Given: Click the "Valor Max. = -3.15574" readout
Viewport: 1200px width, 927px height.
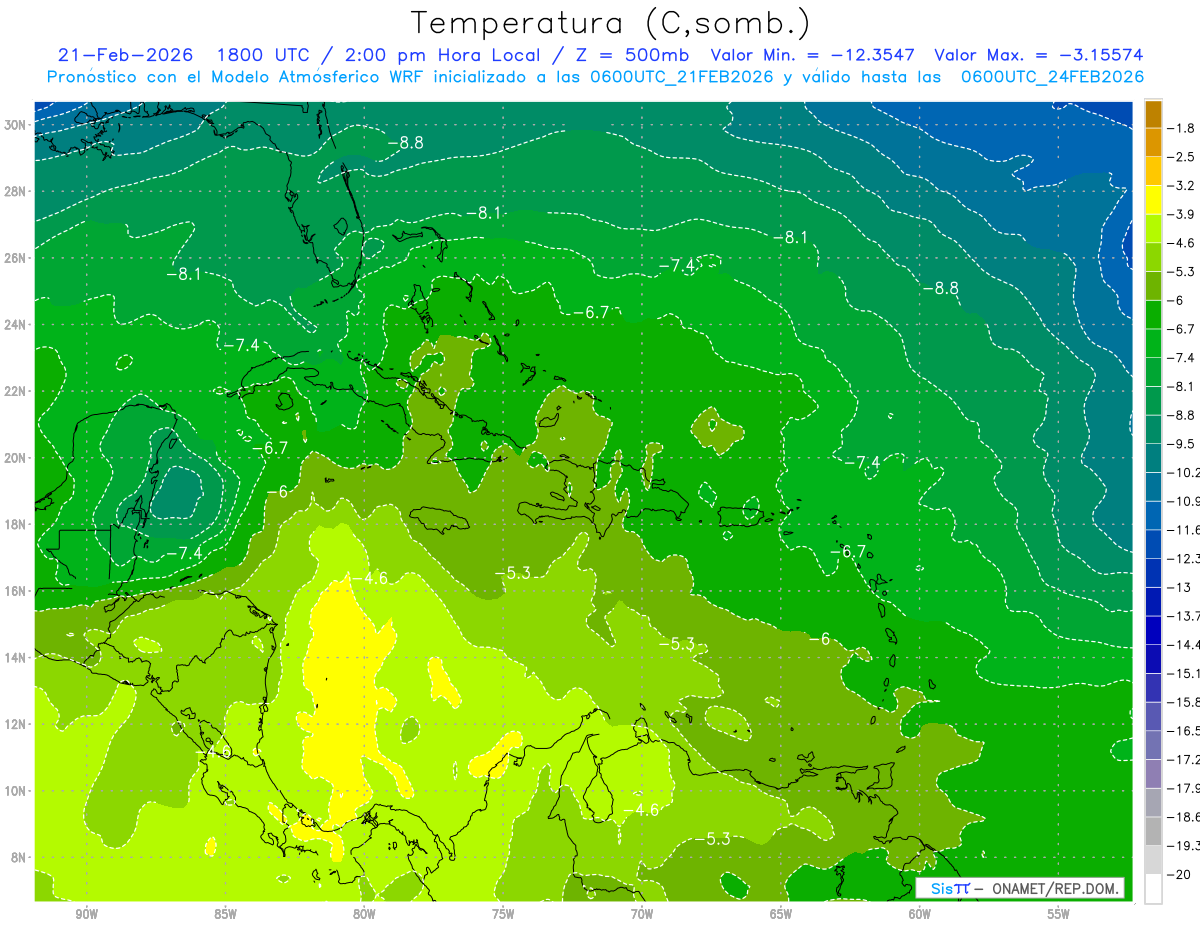Looking at the screenshot, I should pyautogui.click(x=1038, y=55).
